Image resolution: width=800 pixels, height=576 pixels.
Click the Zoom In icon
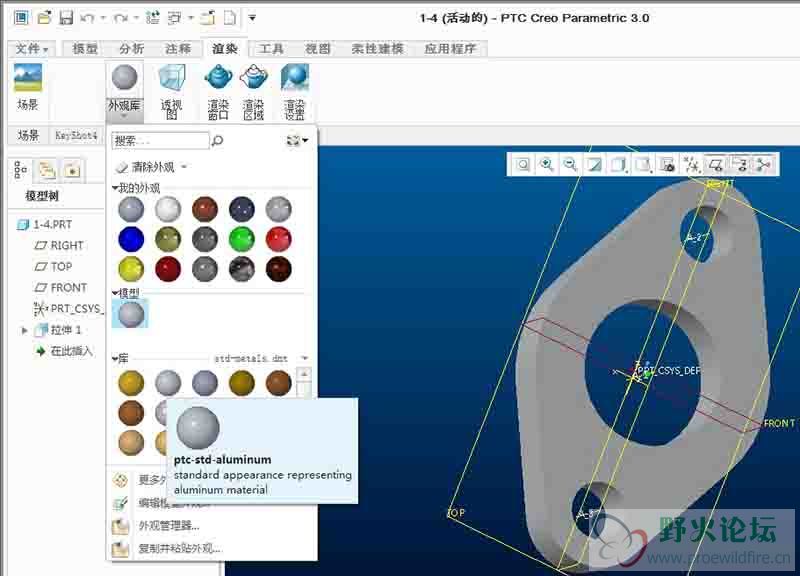pyautogui.click(x=546, y=164)
